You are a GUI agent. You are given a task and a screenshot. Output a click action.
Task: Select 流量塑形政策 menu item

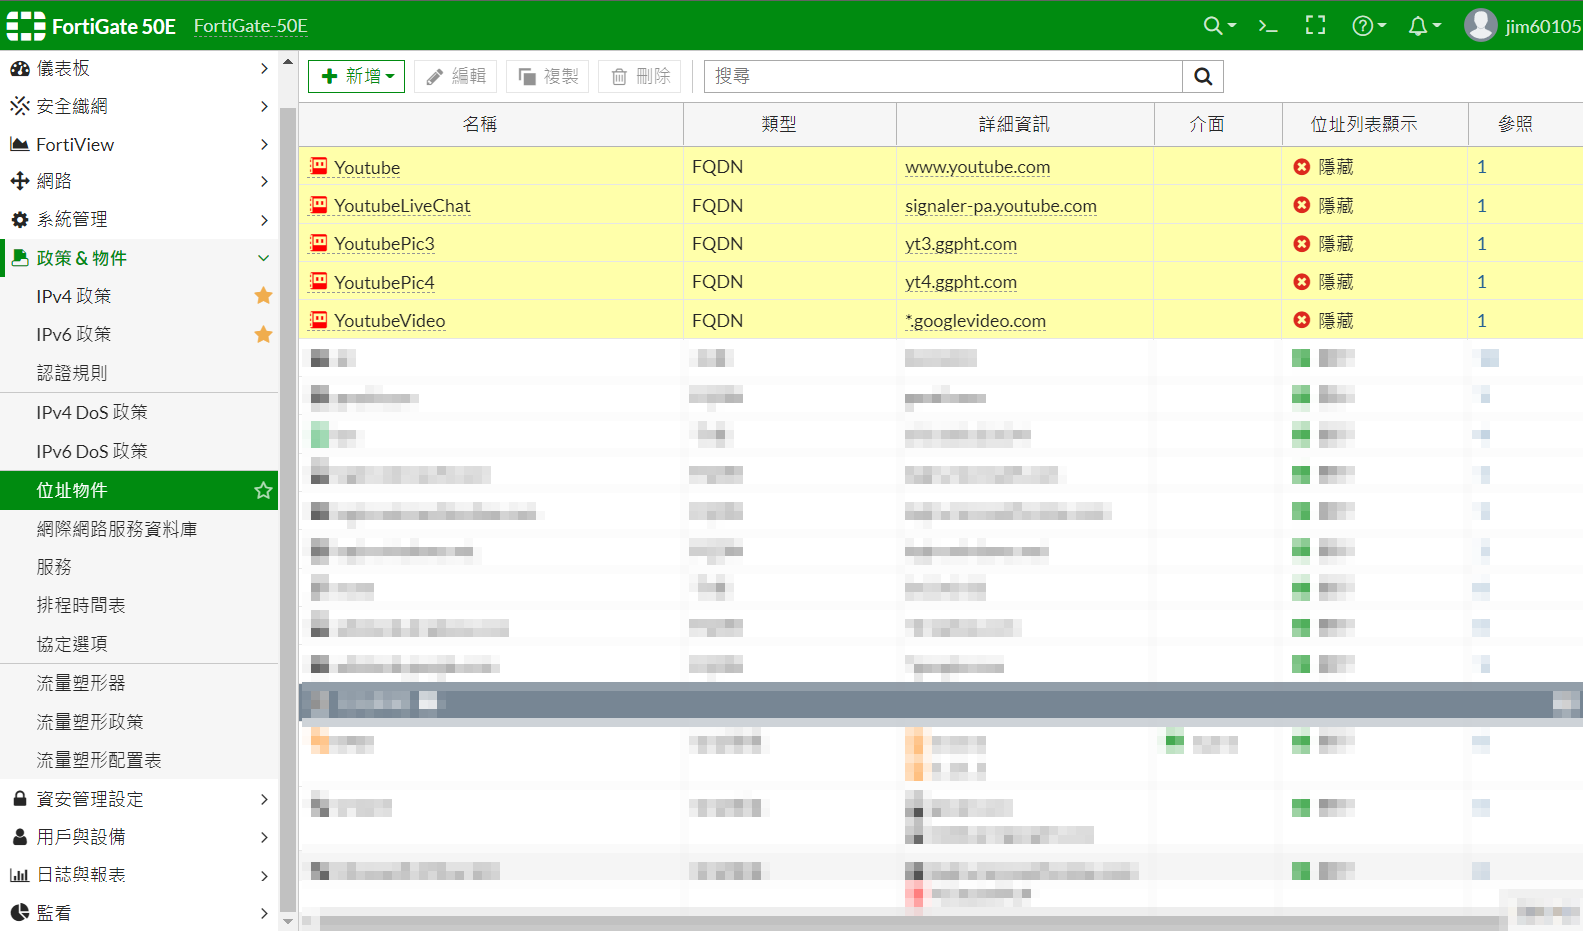click(x=90, y=722)
